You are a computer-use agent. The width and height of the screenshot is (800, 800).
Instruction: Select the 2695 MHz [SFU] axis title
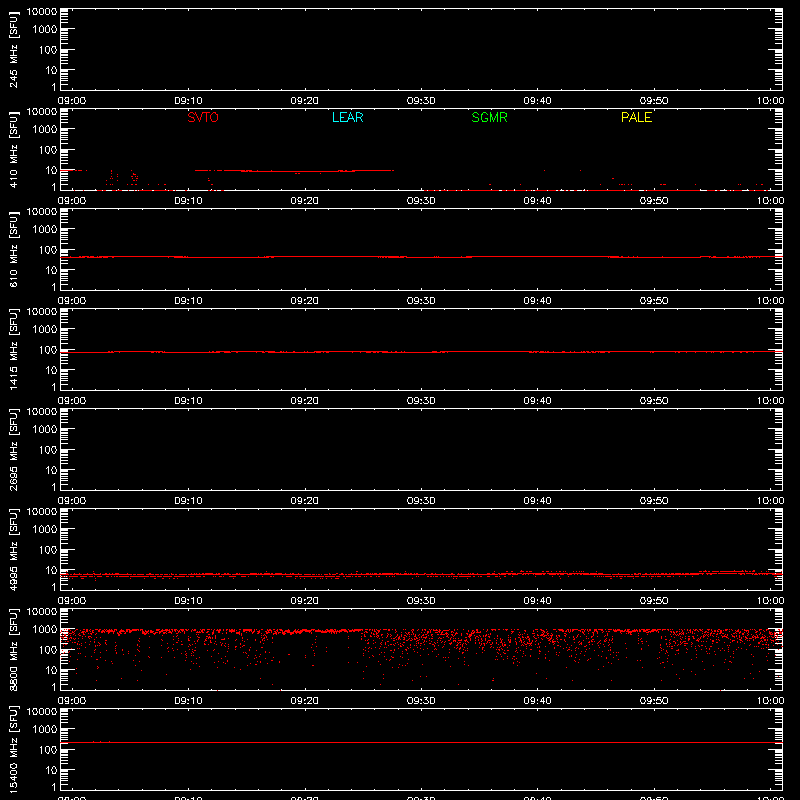(13, 449)
